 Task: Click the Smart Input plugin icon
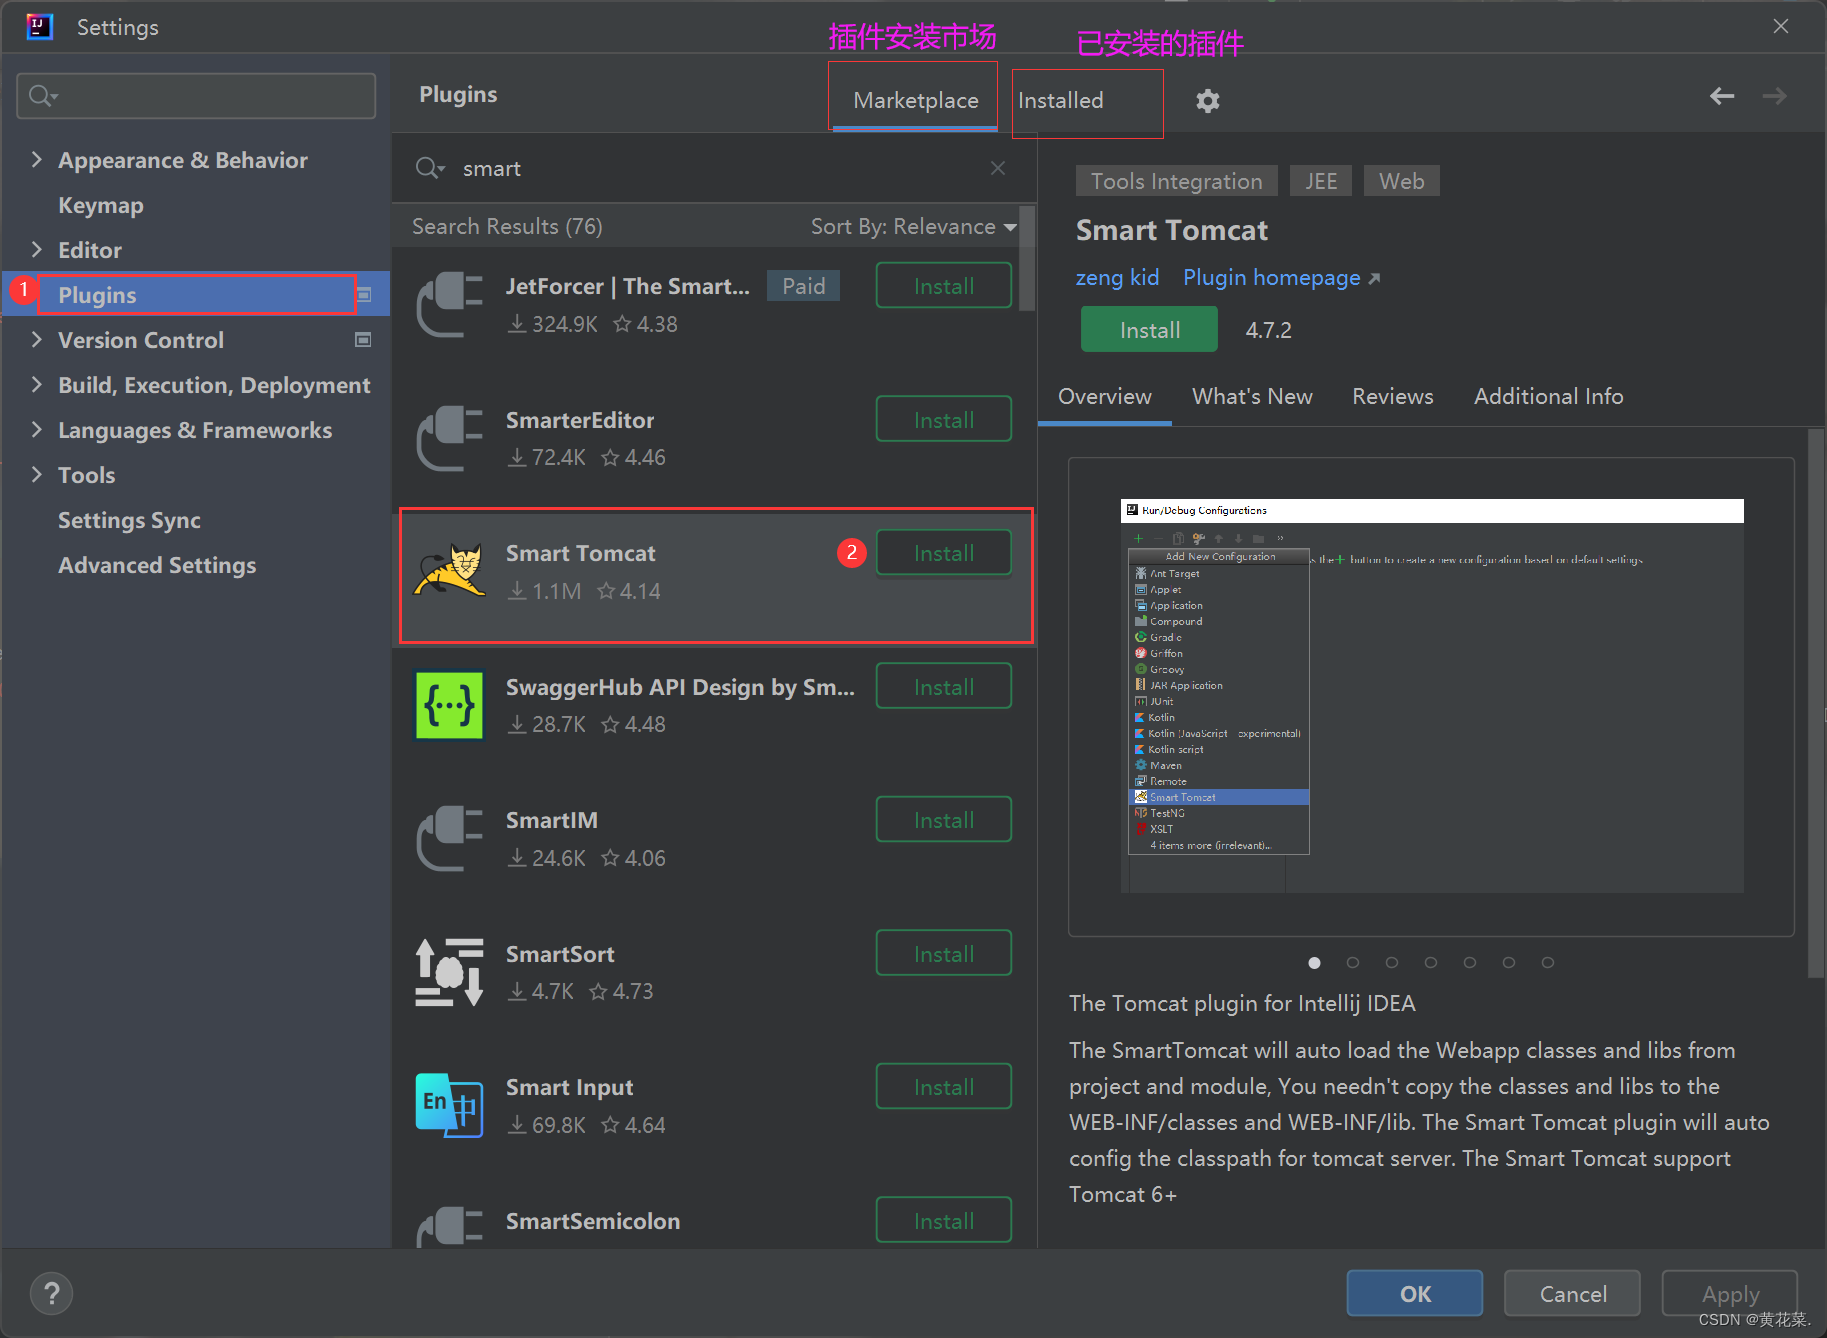pos(449,1105)
